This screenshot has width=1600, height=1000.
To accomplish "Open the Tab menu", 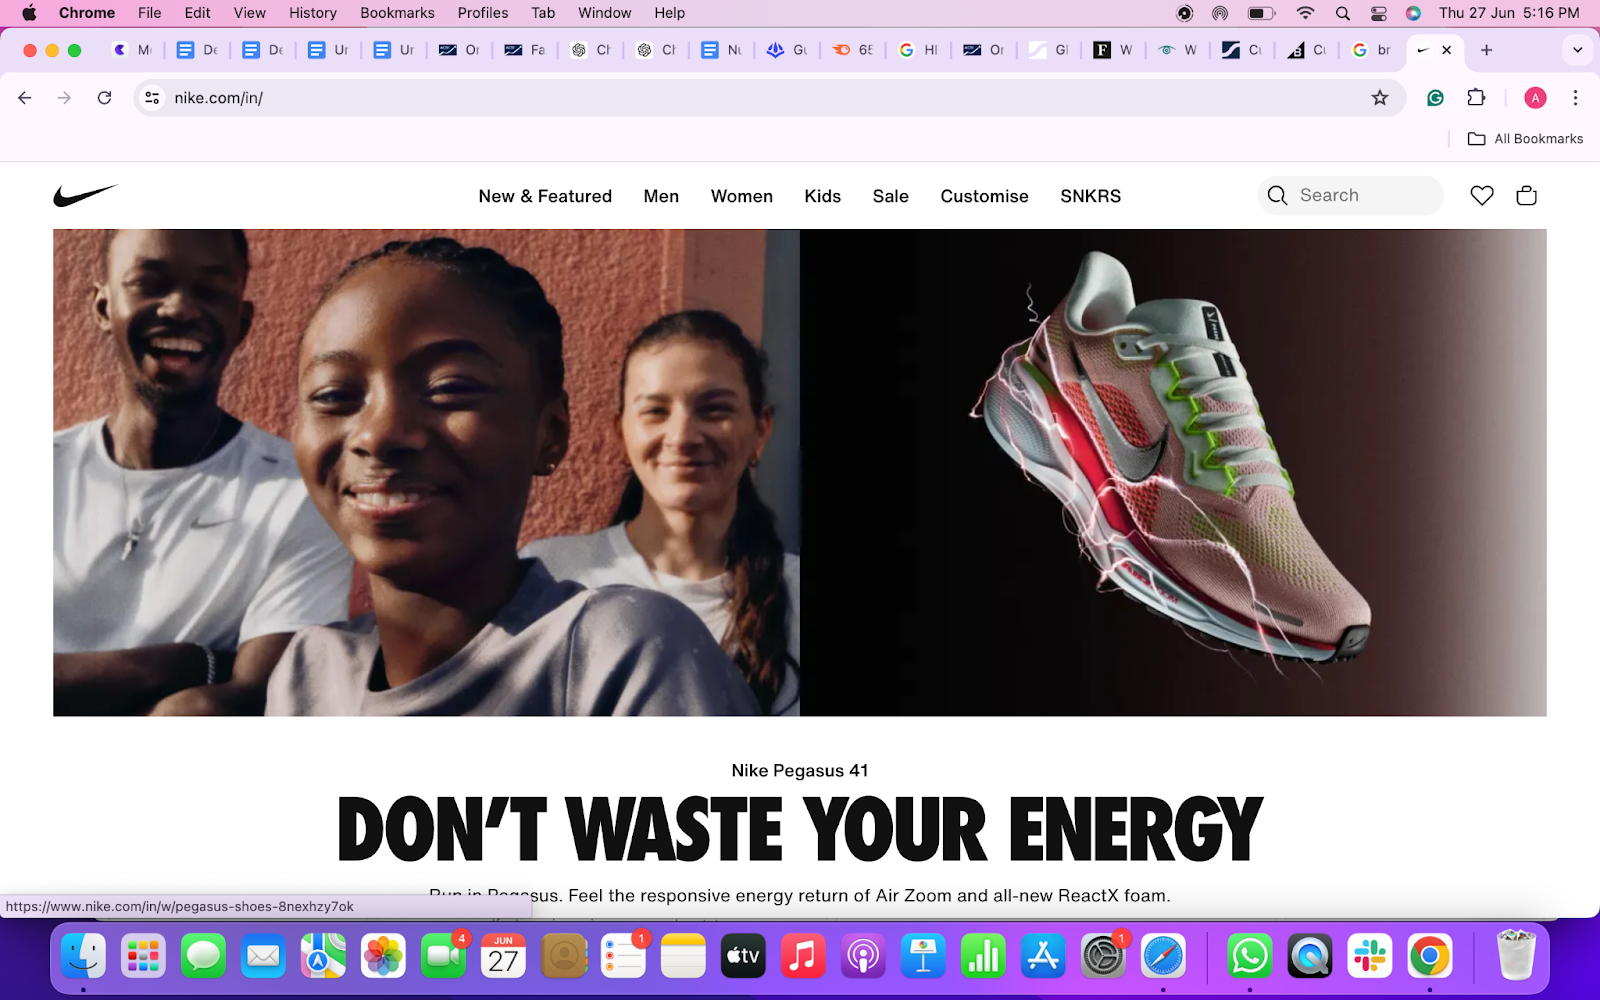I will pyautogui.click(x=543, y=13).
